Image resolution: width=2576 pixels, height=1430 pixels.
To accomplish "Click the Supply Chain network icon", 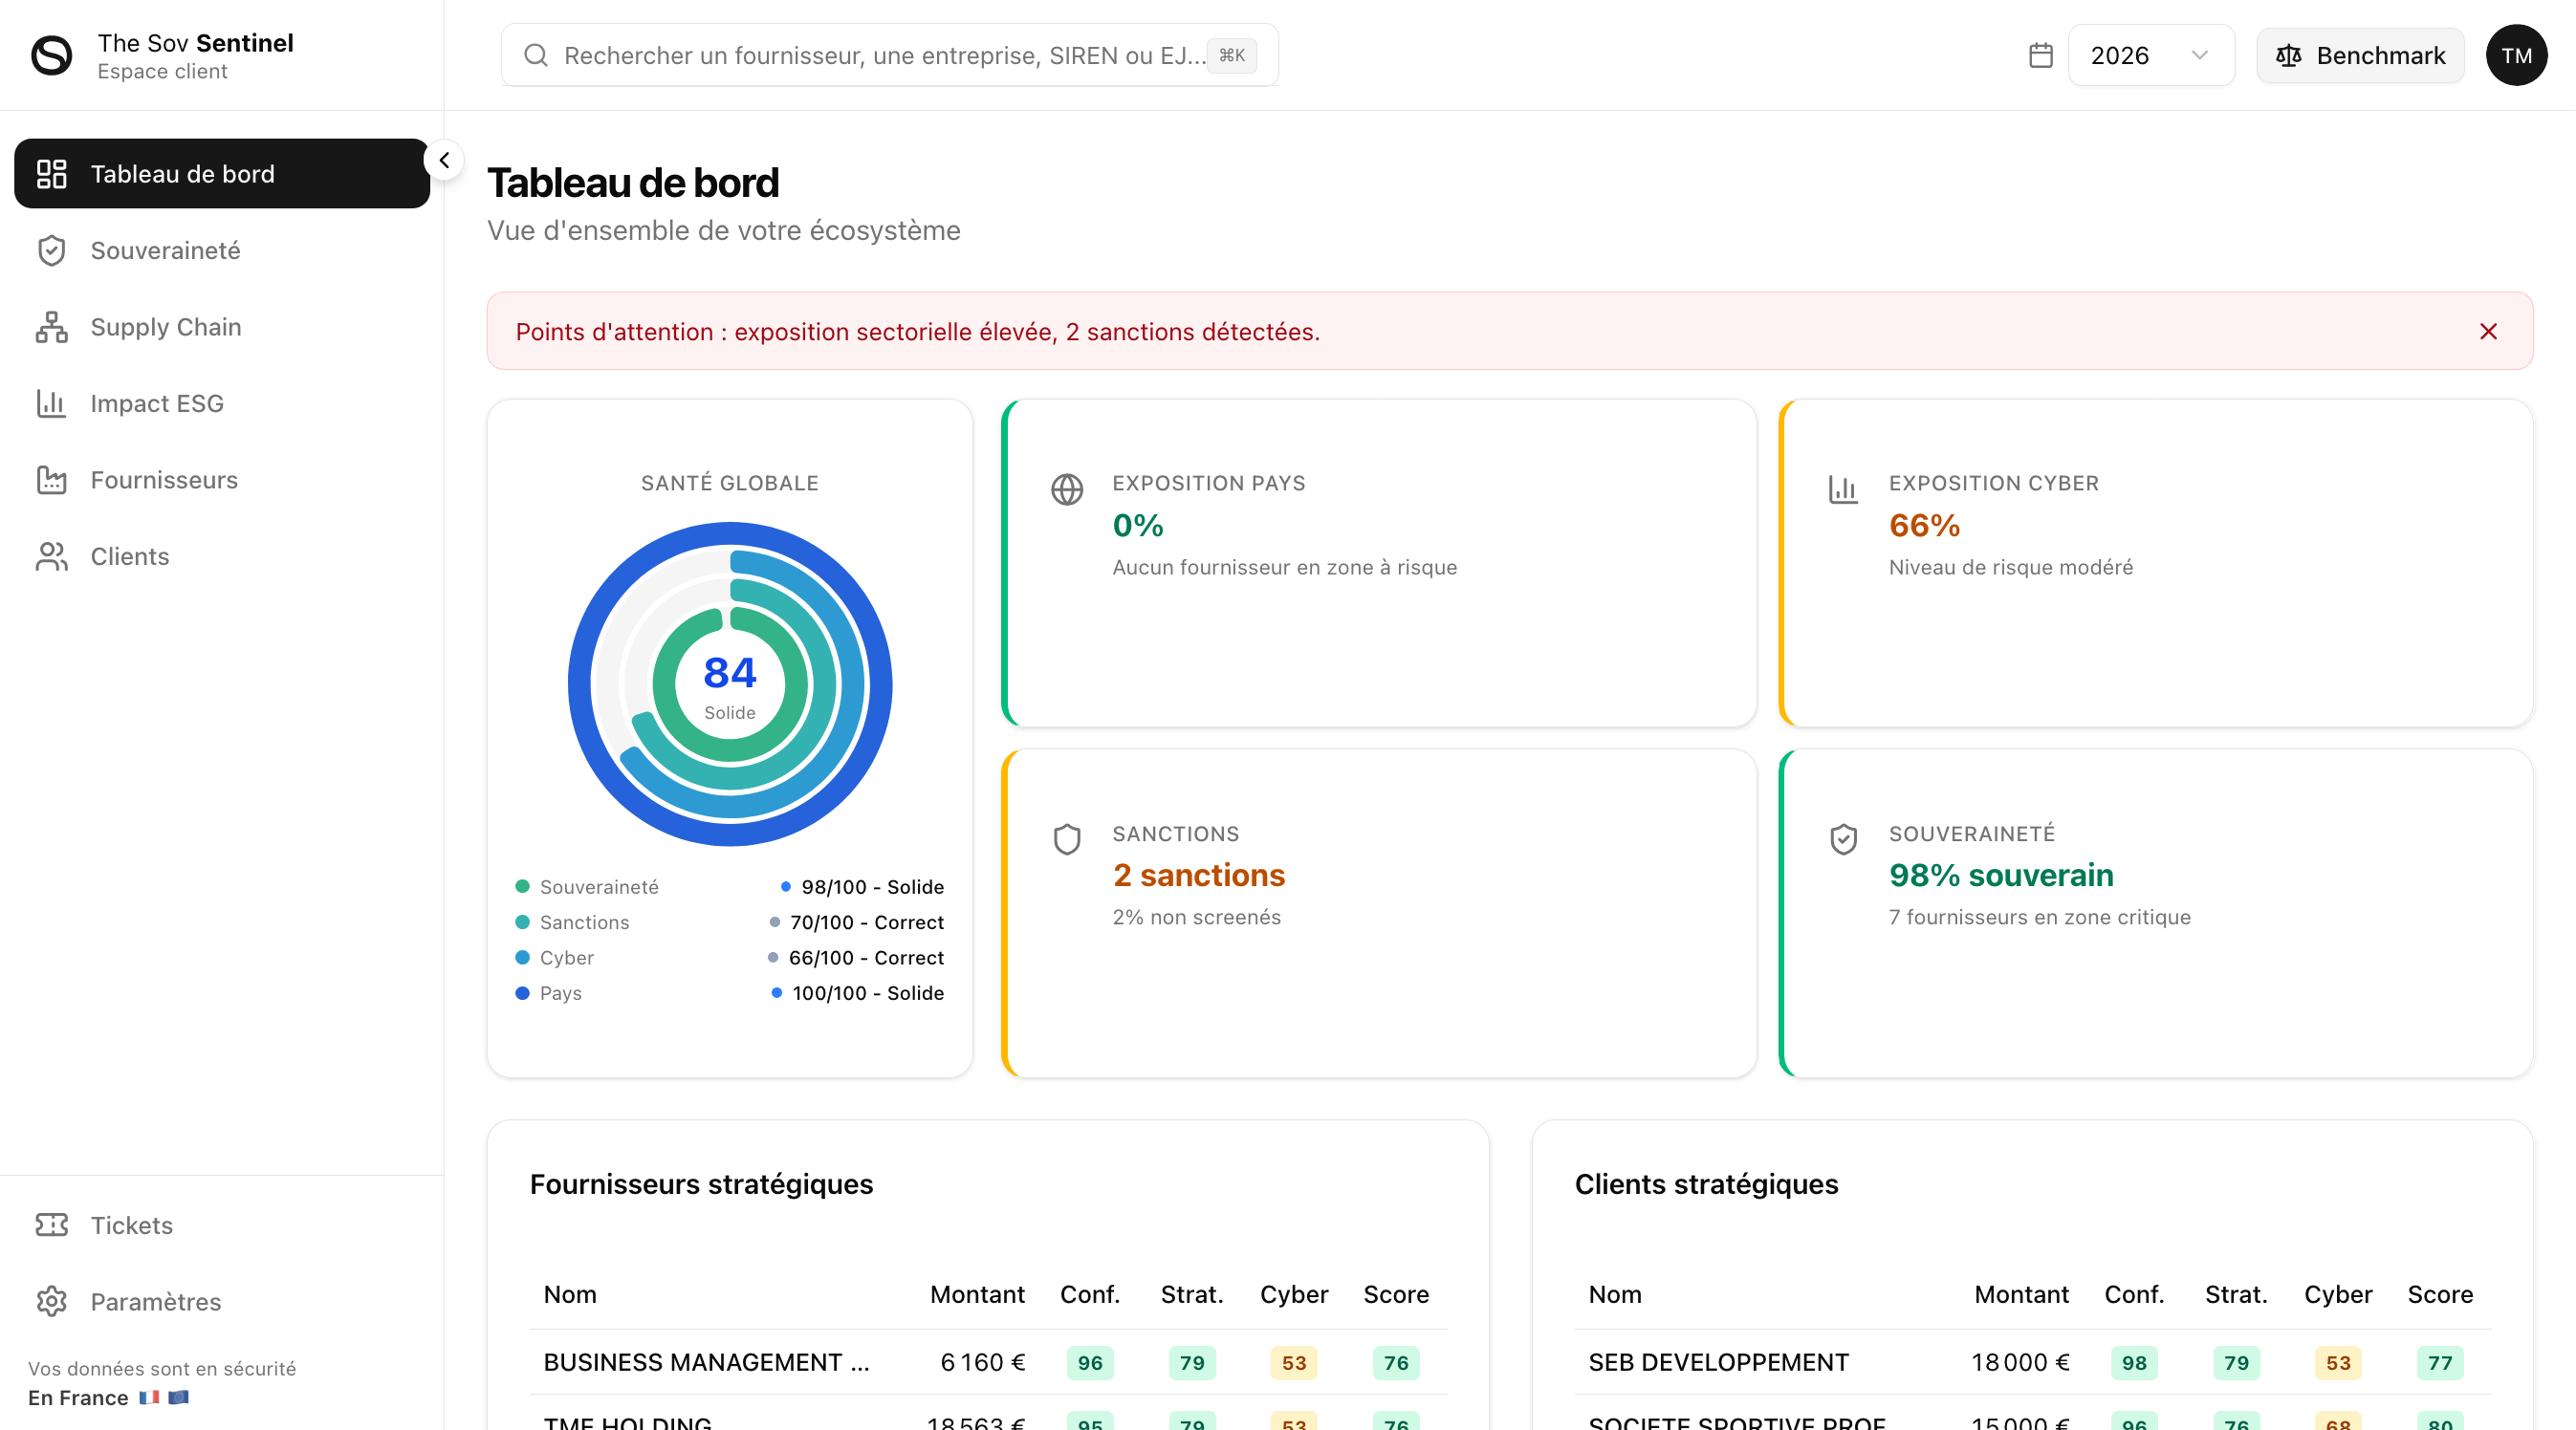I will click(x=52, y=327).
